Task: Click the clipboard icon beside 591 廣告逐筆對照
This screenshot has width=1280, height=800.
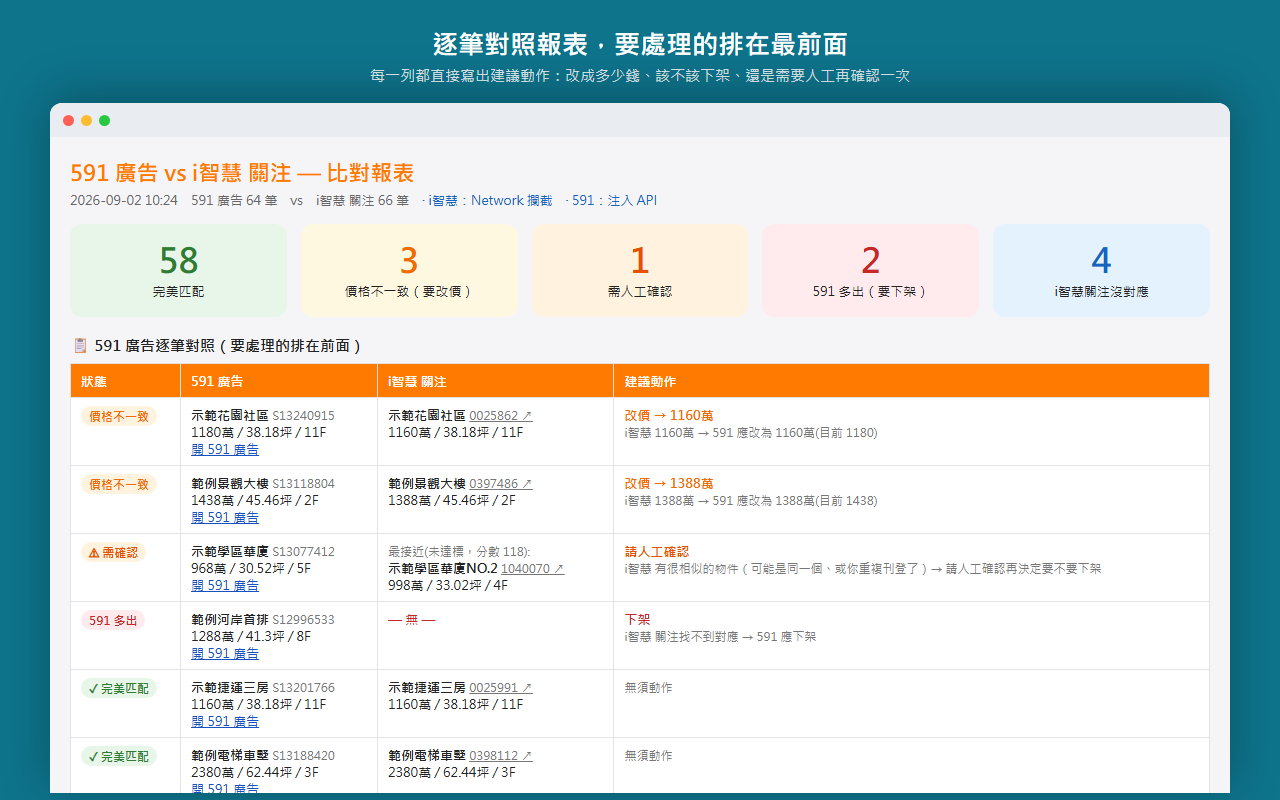Action: [80, 345]
